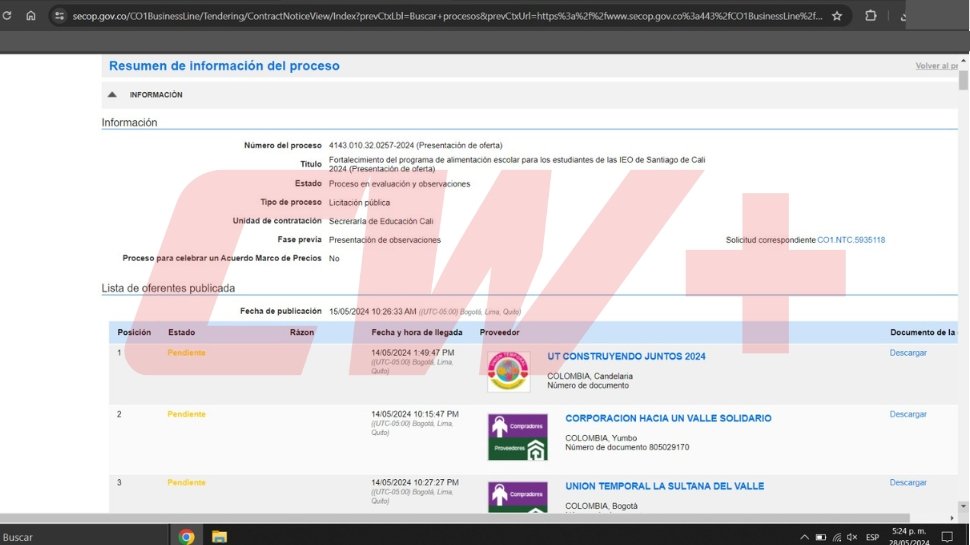Click the horizontal scrollbar at bottom
Screen dimensions: 970x545
[455, 518]
